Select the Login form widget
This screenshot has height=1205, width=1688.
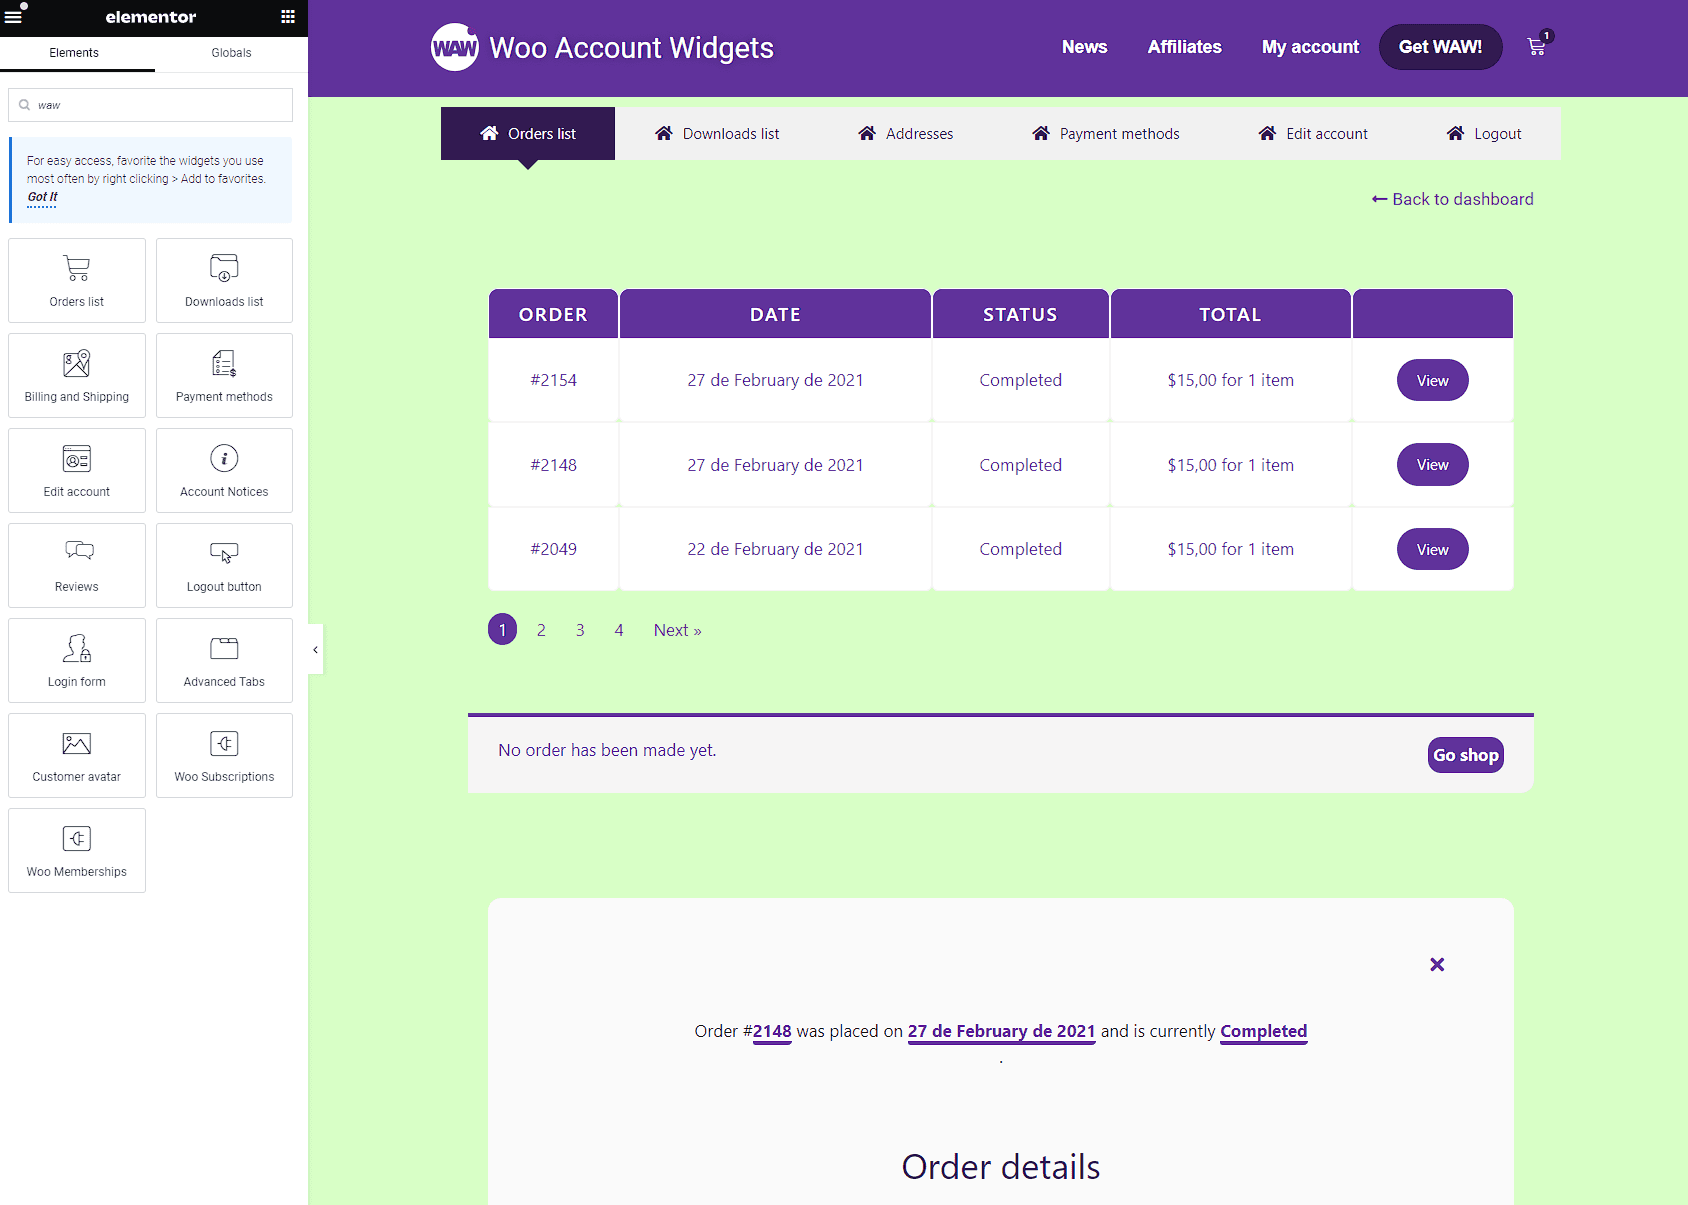coord(77,660)
